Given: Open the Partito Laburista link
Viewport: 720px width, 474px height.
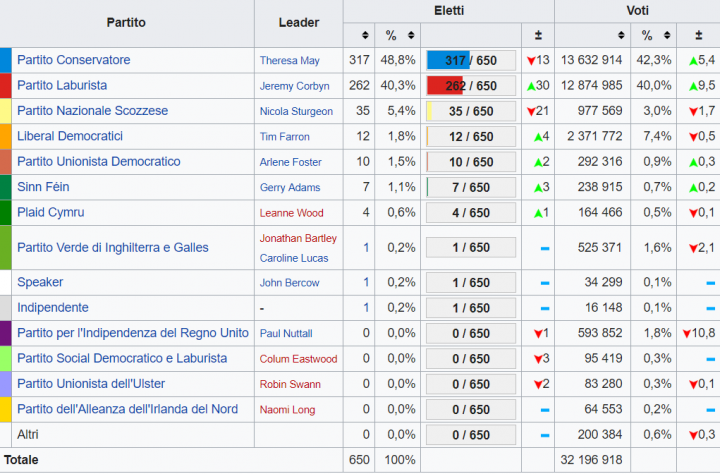Looking at the screenshot, I should coord(62,85).
